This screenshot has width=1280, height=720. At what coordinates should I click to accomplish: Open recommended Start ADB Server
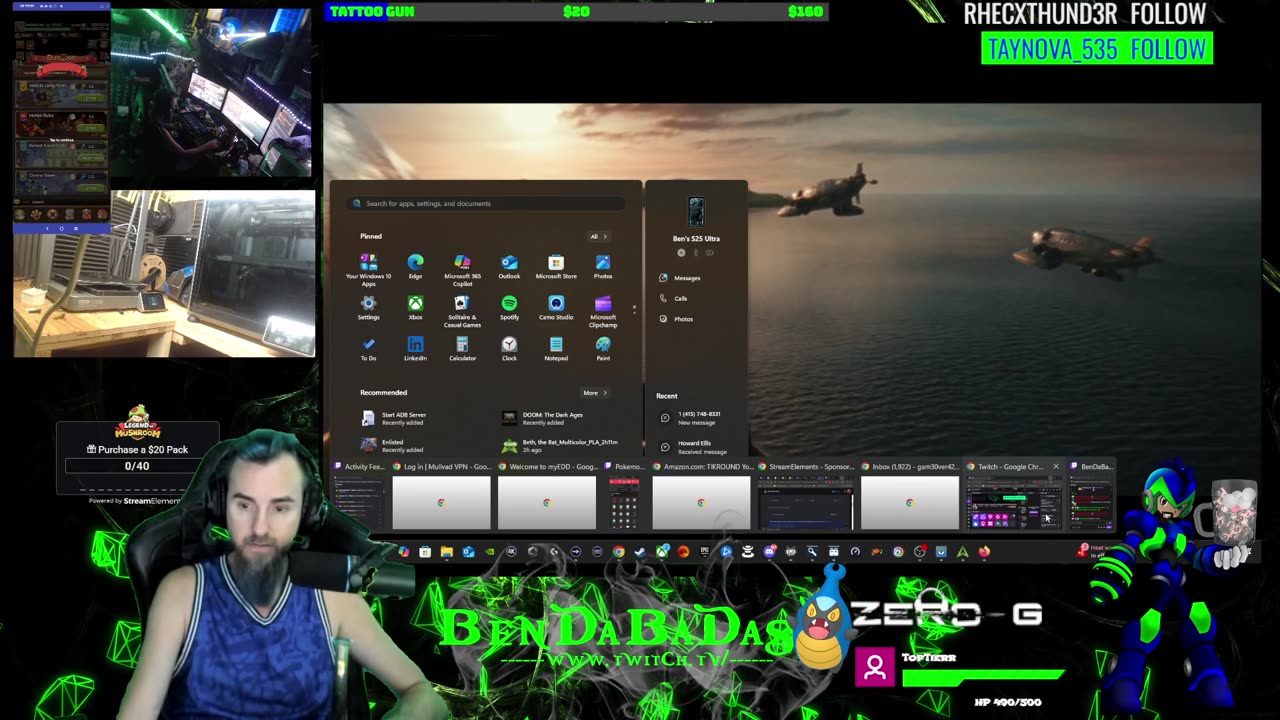coord(395,418)
